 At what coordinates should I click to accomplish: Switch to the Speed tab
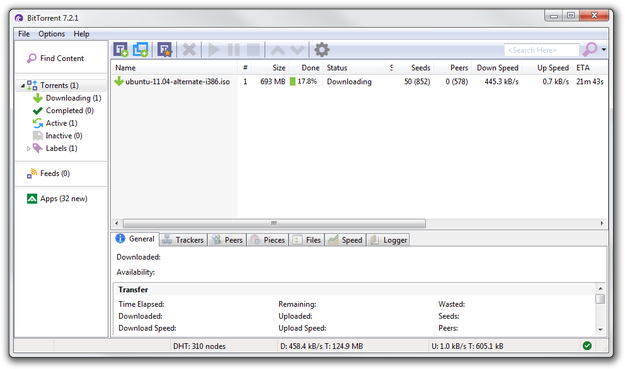click(345, 240)
